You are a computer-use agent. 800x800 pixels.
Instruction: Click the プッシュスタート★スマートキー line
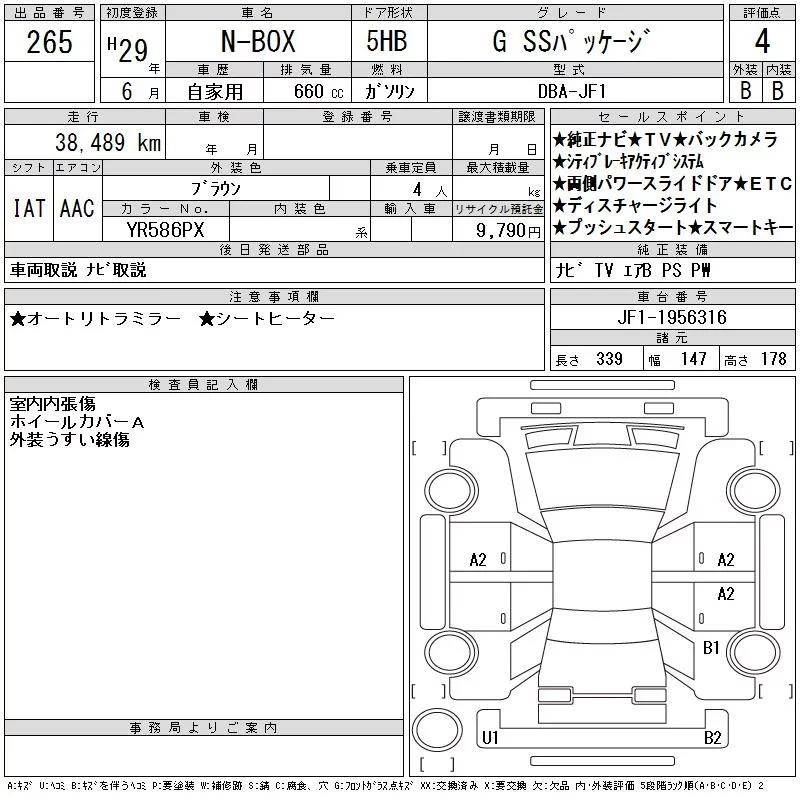672,227
